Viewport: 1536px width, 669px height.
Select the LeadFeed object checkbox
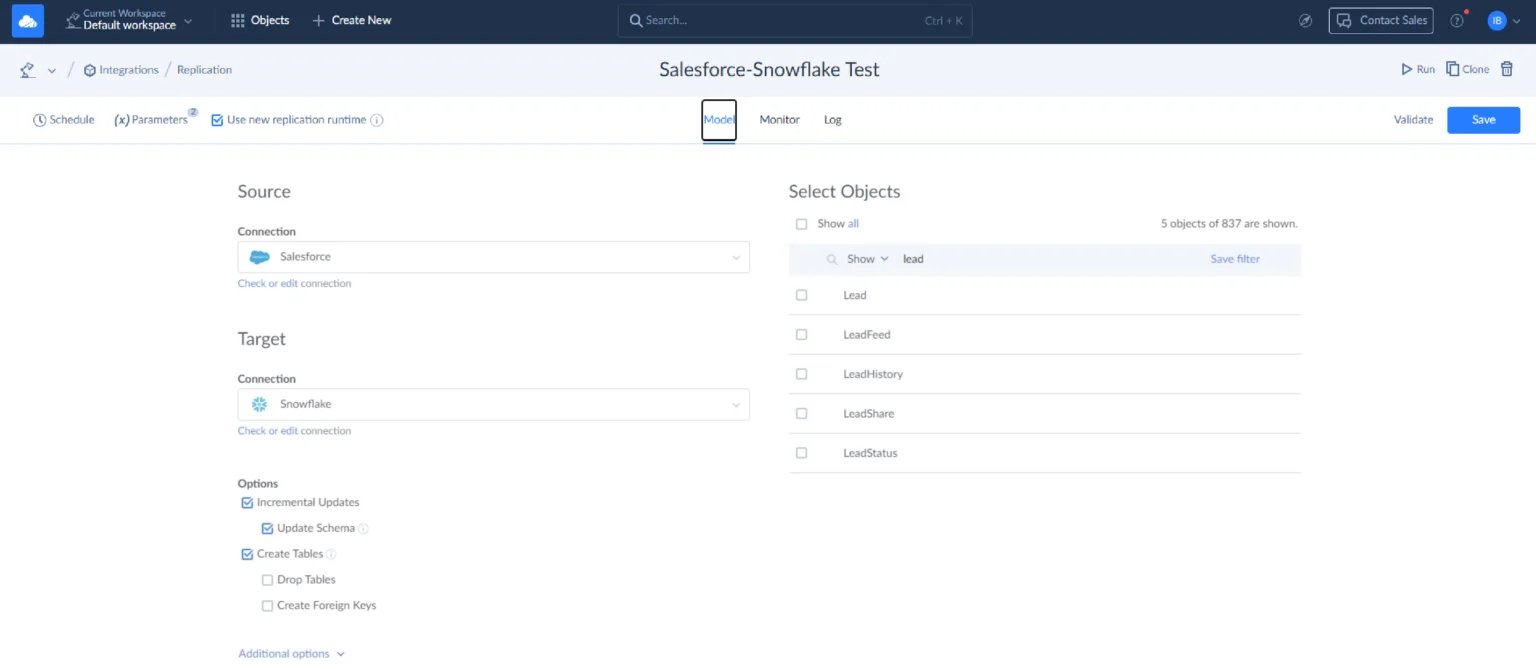(801, 335)
